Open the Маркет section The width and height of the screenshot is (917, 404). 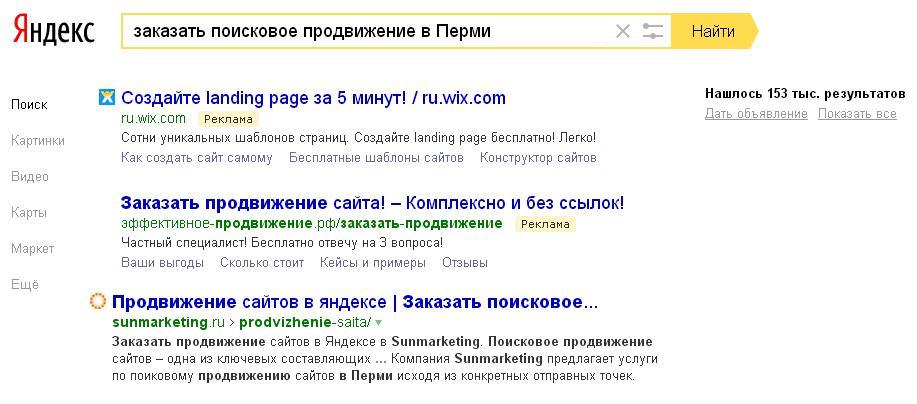click(33, 249)
